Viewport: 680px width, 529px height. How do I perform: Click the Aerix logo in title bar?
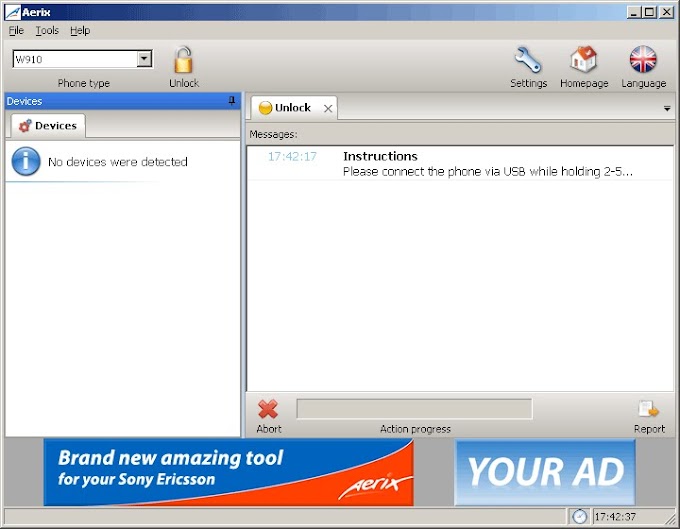(12, 12)
